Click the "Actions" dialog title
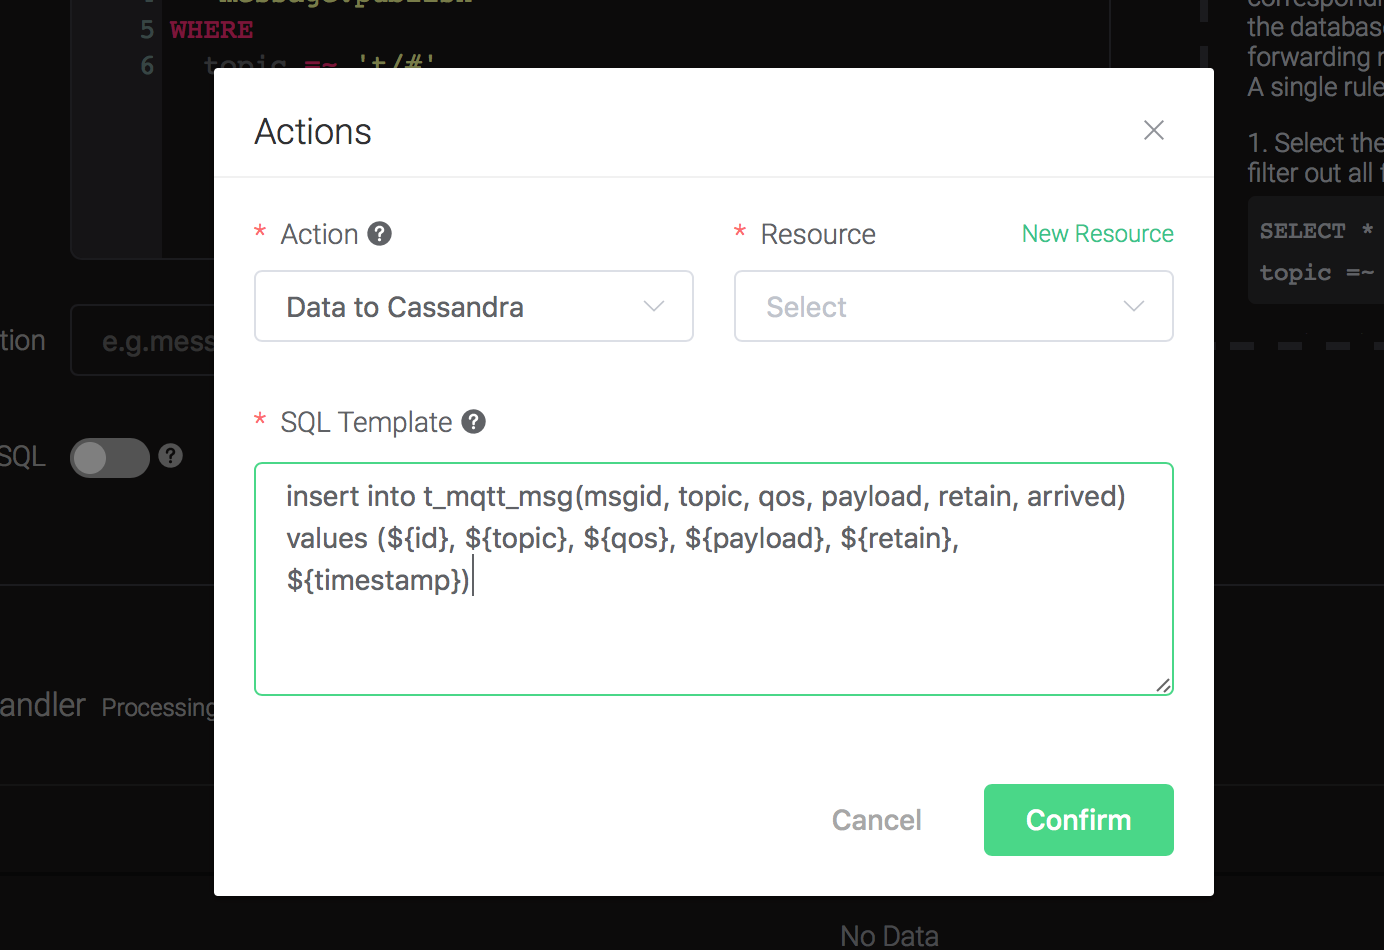Image resolution: width=1384 pixels, height=950 pixels. pyautogui.click(x=313, y=132)
